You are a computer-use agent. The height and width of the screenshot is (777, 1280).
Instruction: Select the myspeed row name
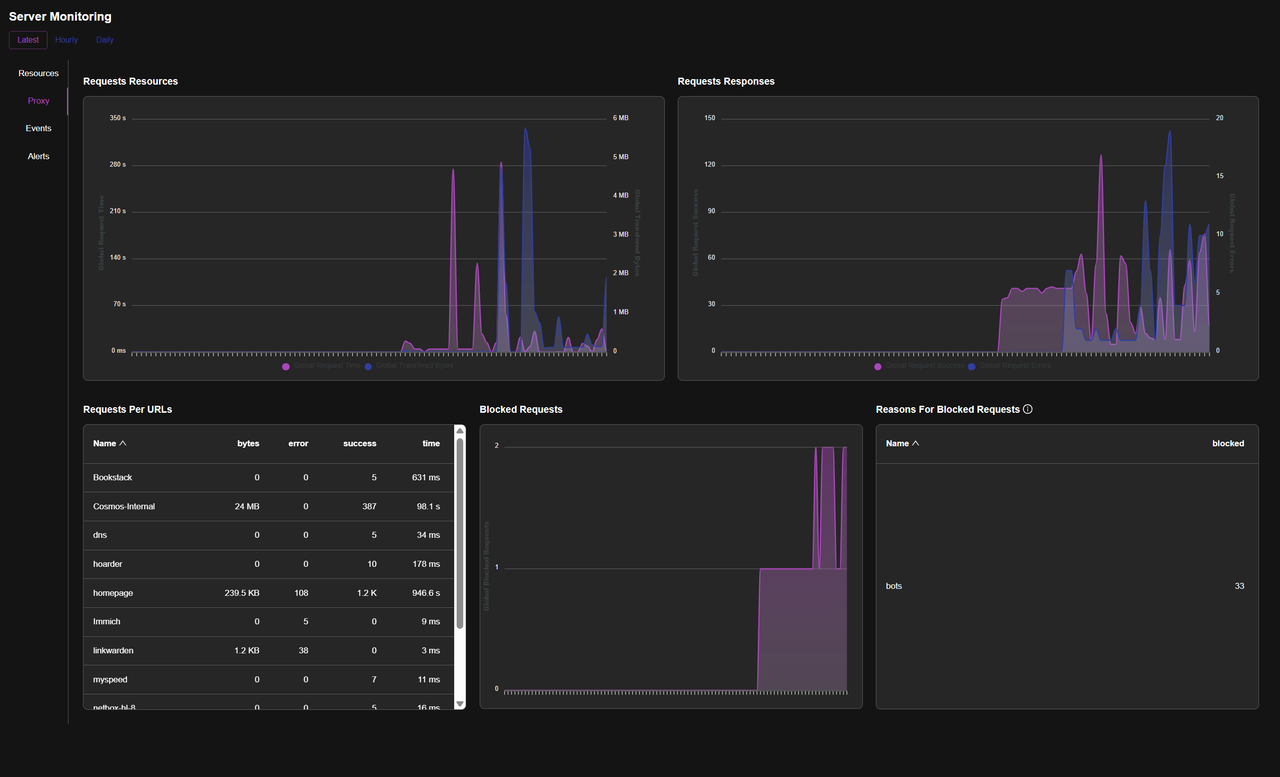pos(110,680)
